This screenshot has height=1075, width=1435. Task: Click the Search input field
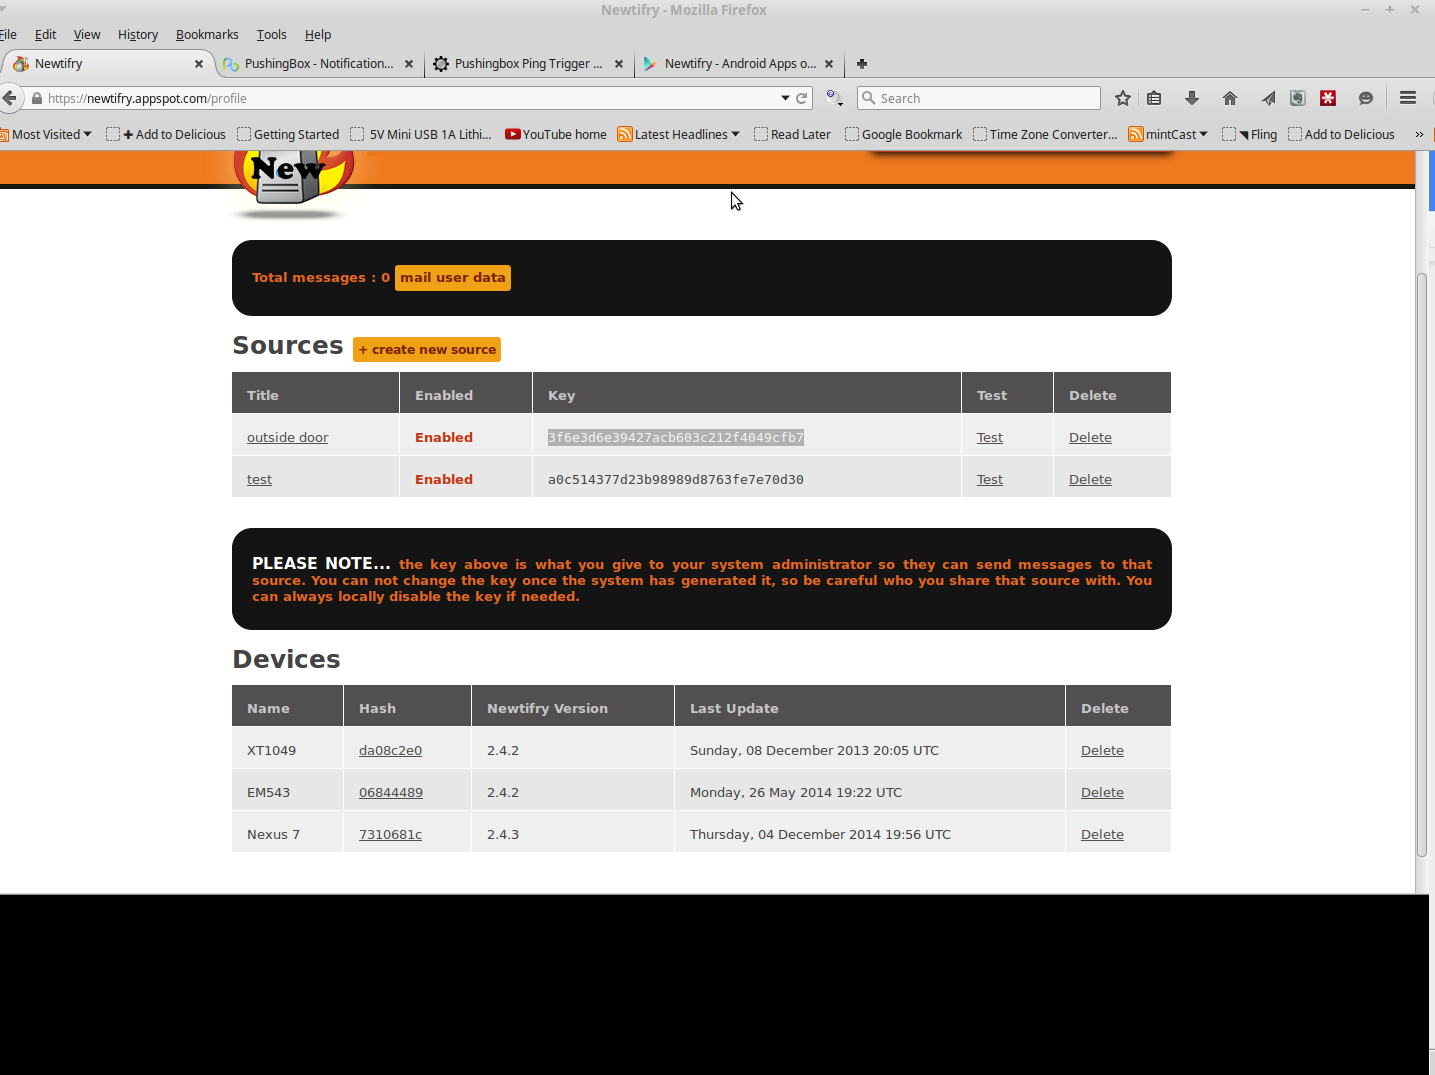click(x=979, y=98)
